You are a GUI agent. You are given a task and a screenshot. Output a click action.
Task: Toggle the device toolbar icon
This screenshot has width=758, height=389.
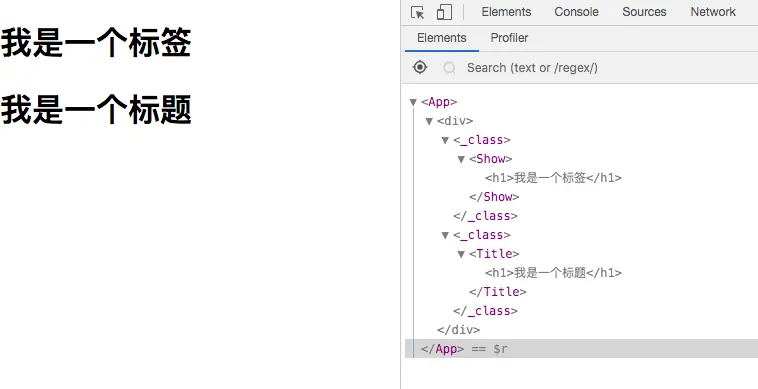(x=444, y=12)
